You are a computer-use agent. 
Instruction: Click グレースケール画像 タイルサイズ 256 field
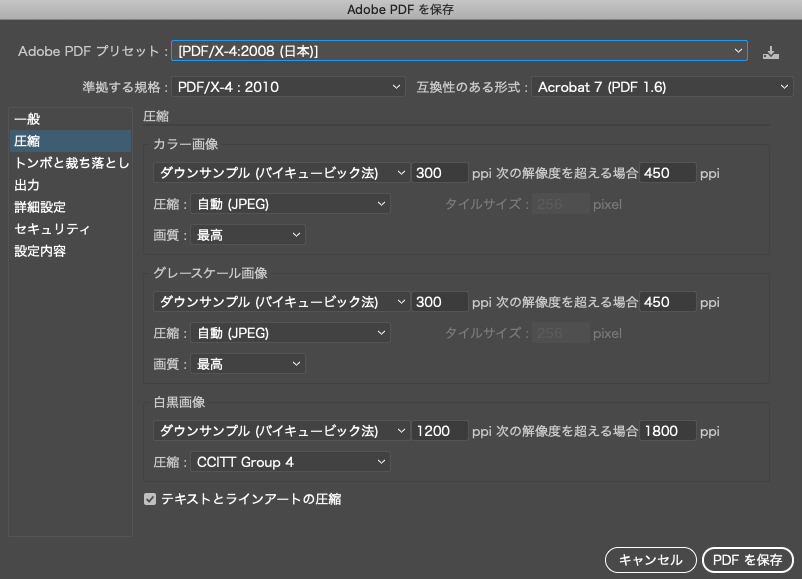point(561,333)
